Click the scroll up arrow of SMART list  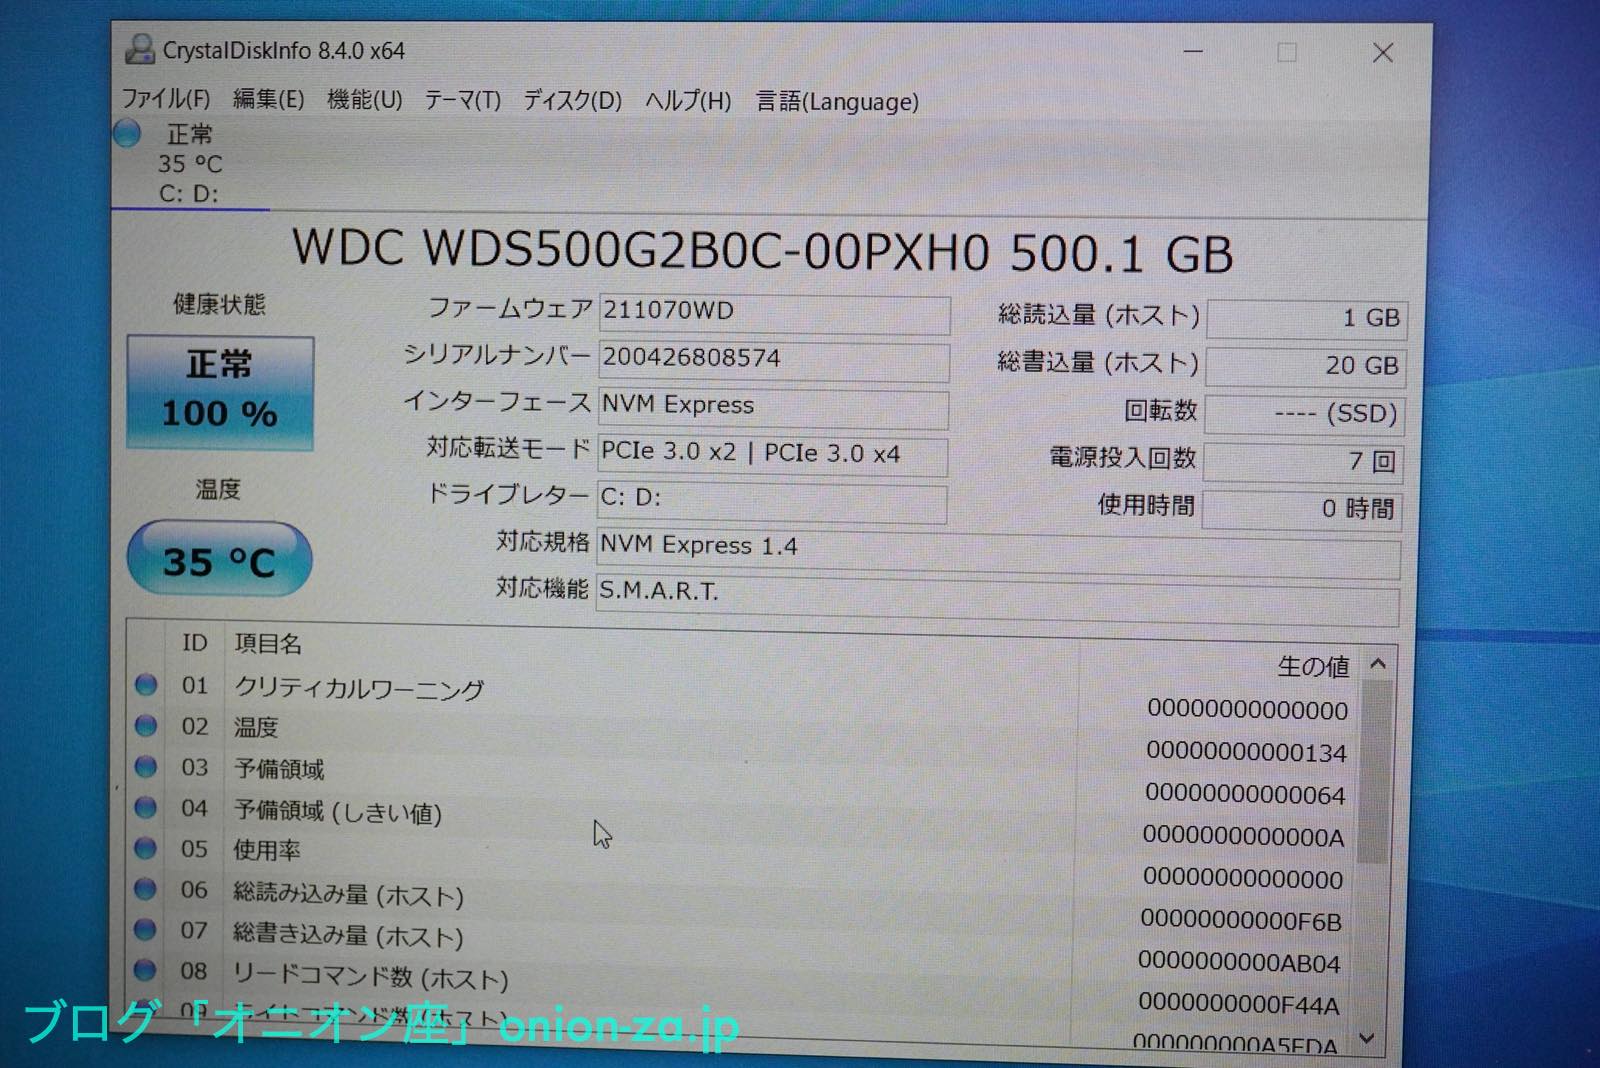[x=1378, y=663]
